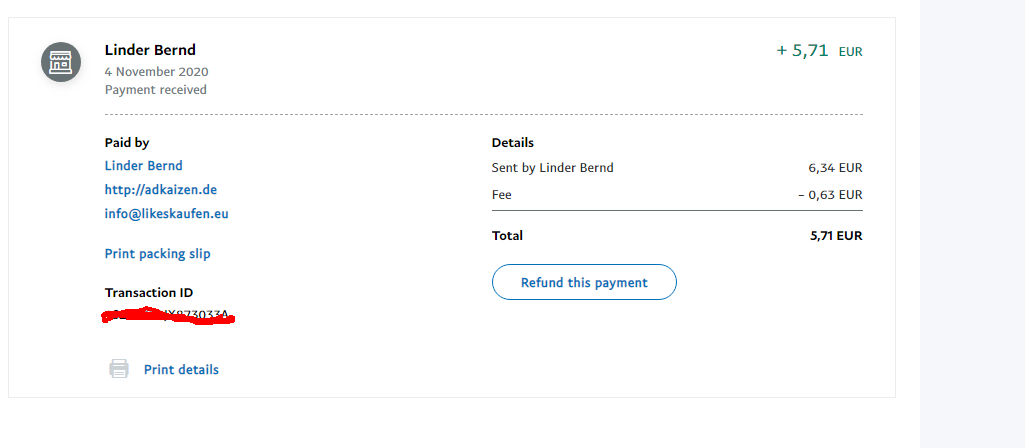1025x448 pixels.
Task: Click the 4 November 2020 date
Action: pyautogui.click(x=156, y=72)
